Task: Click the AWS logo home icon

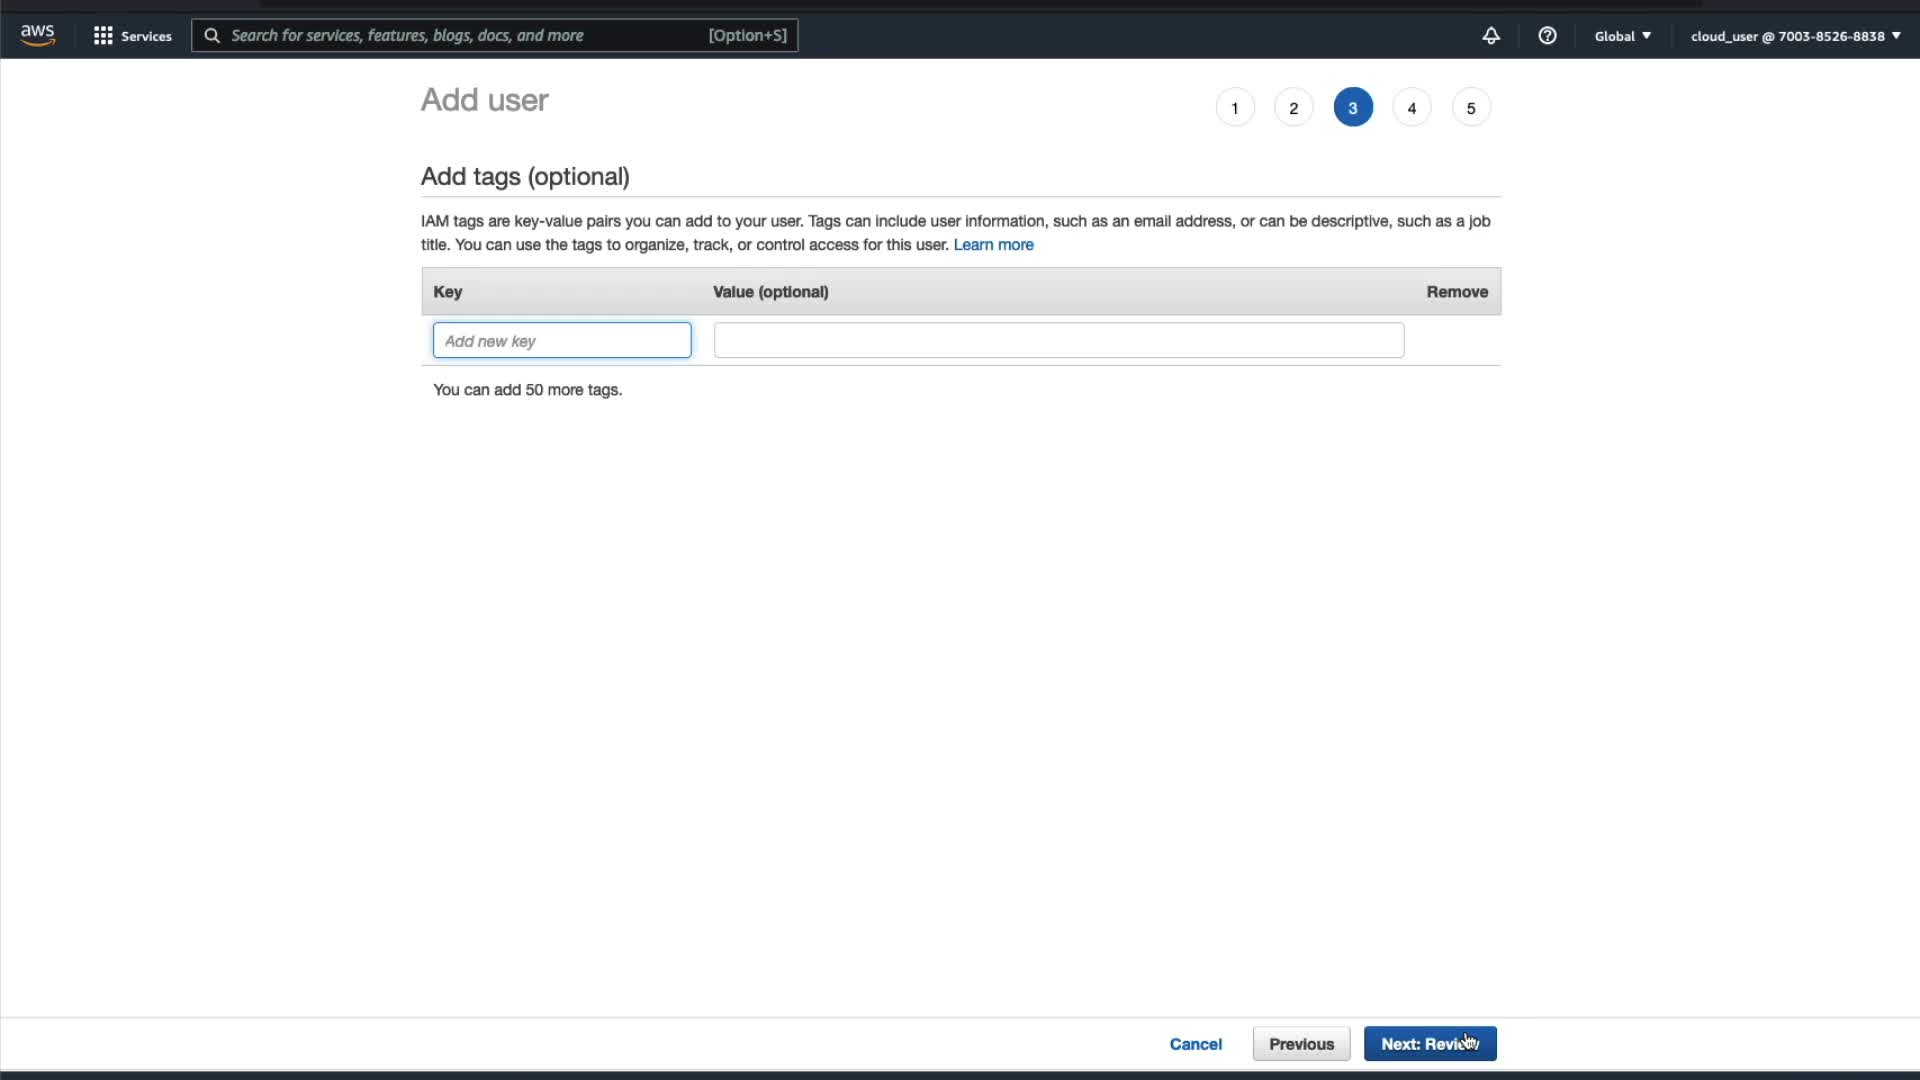Action: (x=37, y=35)
